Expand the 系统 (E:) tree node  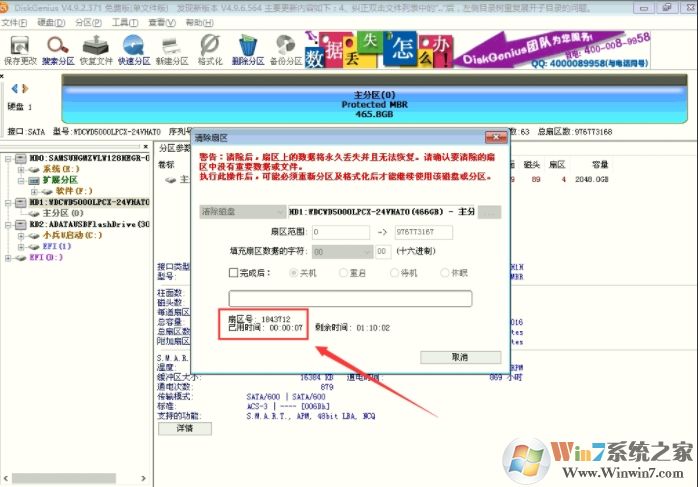pos(21,170)
